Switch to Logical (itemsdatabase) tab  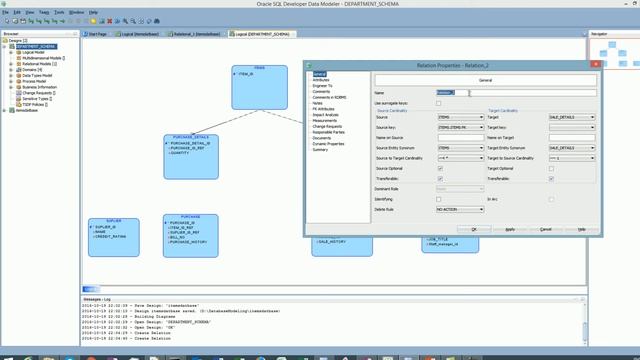(x=137, y=34)
